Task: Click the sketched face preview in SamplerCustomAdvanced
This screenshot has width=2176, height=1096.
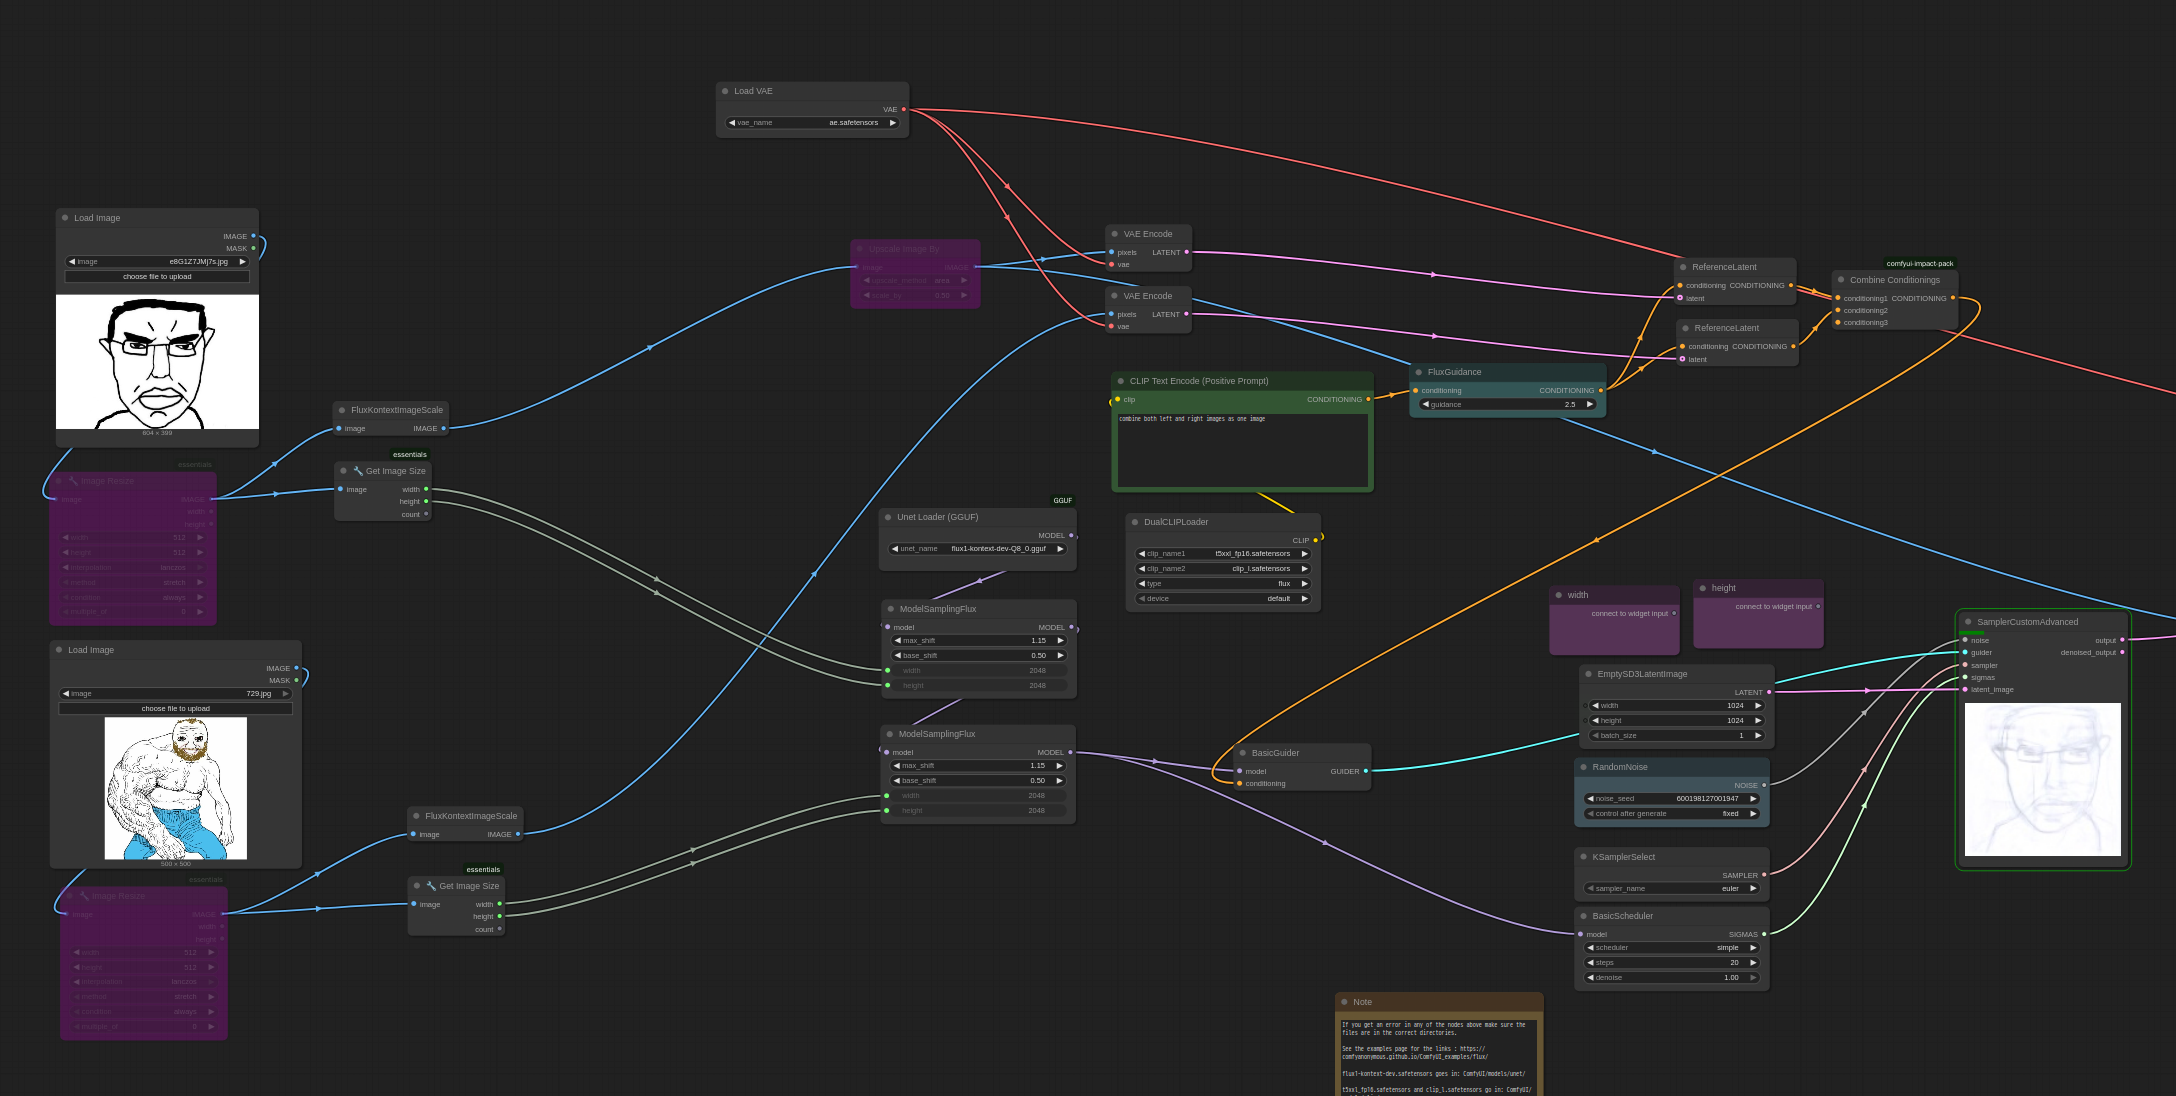Action: 2043,779
